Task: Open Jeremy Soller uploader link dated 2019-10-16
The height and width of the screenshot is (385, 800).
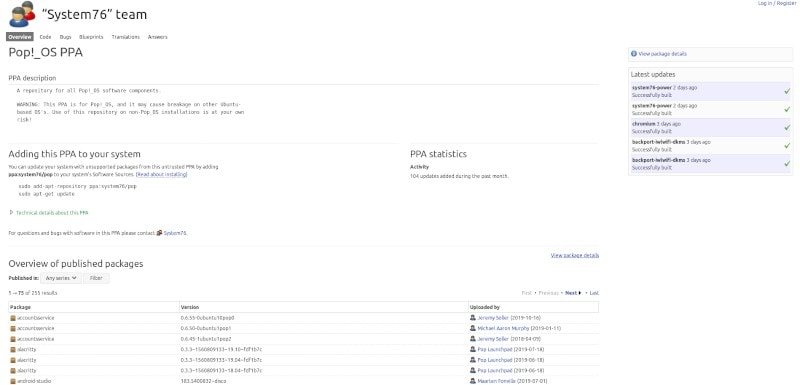Action: pos(493,318)
